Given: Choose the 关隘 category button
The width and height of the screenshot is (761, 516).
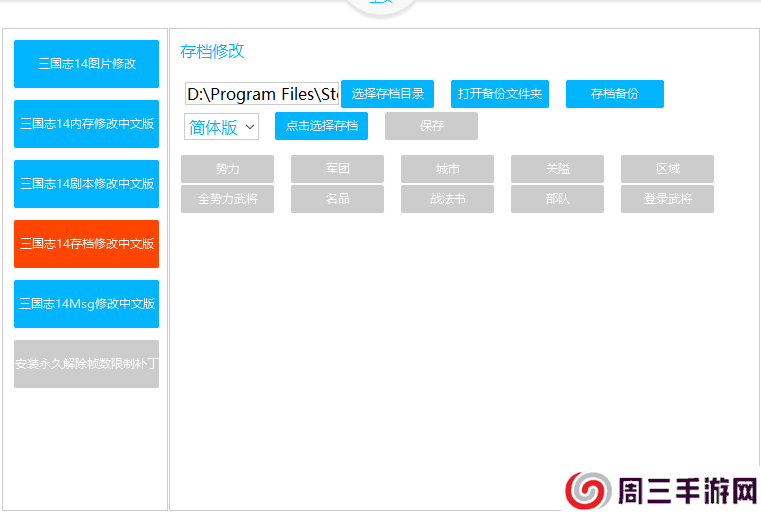Looking at the screenshot, I should (557, 169).
